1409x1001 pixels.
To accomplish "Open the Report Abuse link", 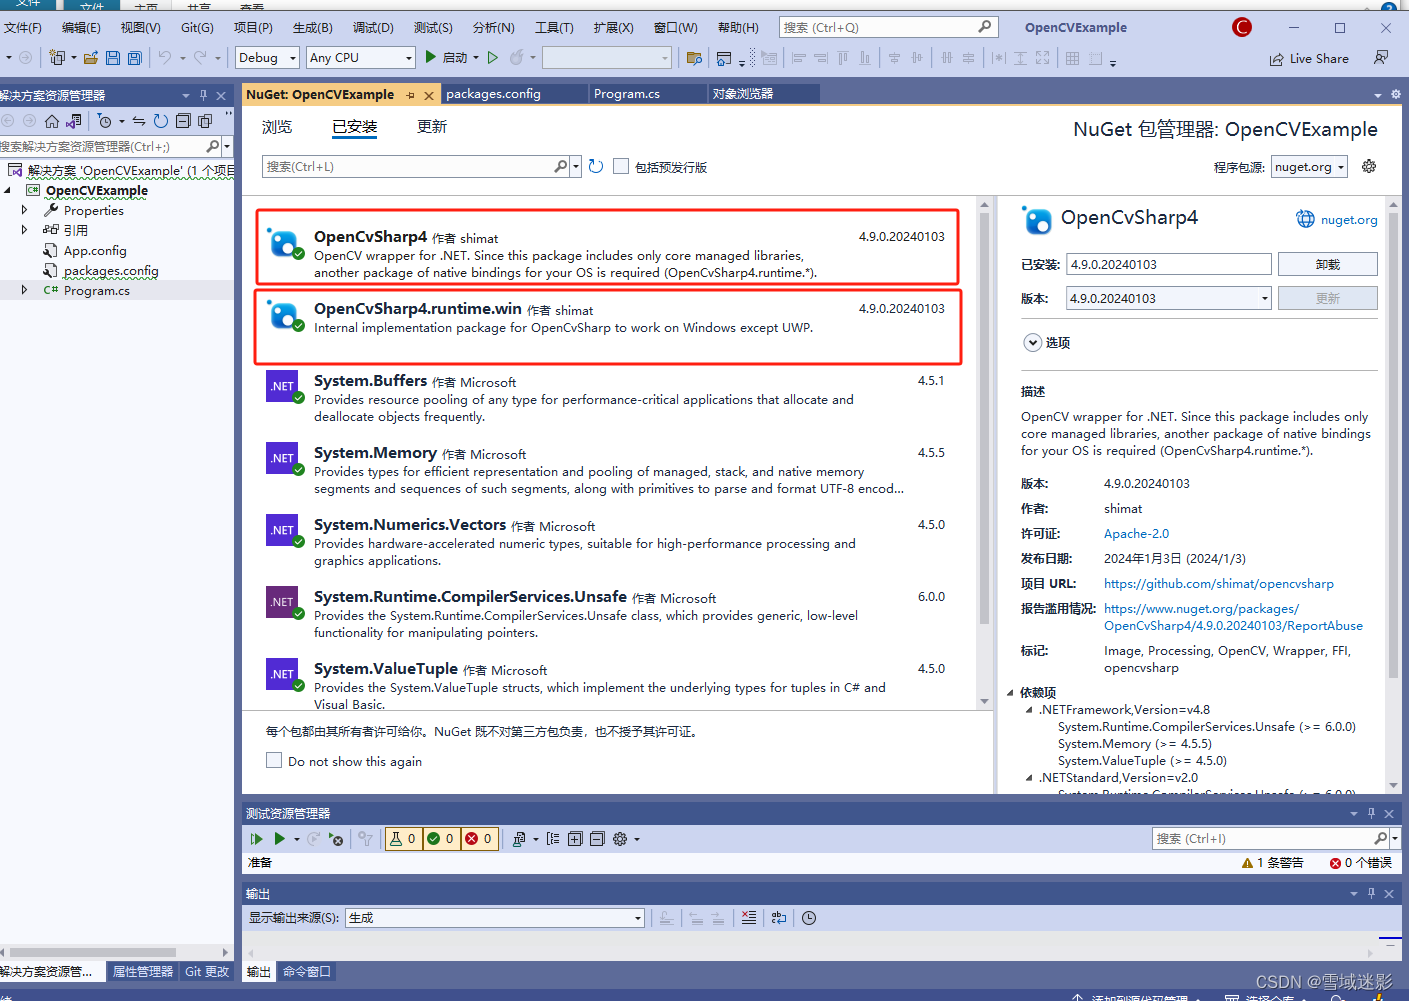I will (x=1233, y=617).
